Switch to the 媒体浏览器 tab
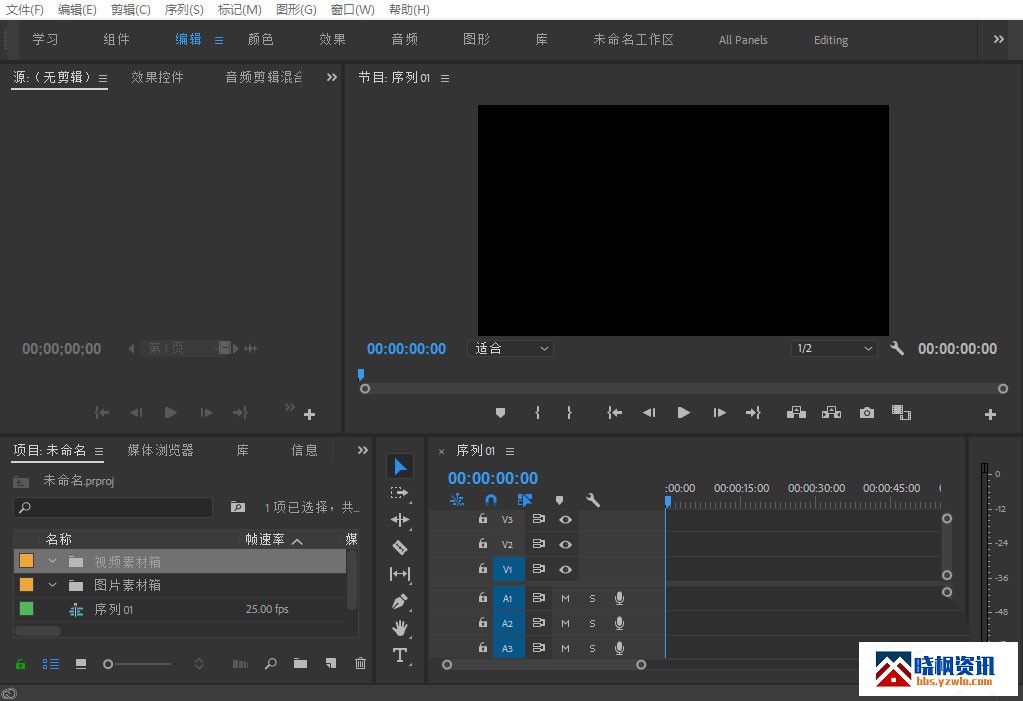1023x701 pixels. [x=160, y=450]
